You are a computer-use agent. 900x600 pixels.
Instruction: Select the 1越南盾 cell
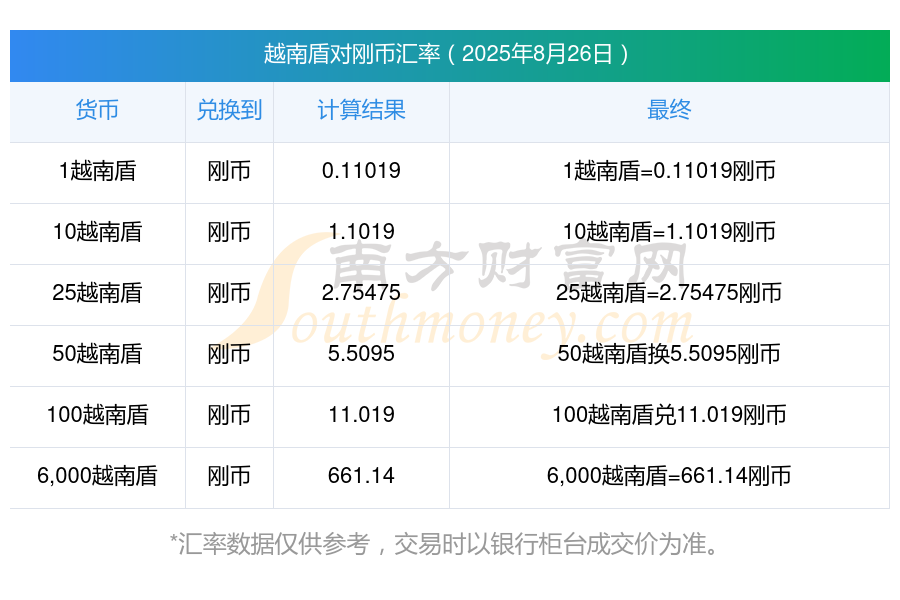tap(97, 171)
